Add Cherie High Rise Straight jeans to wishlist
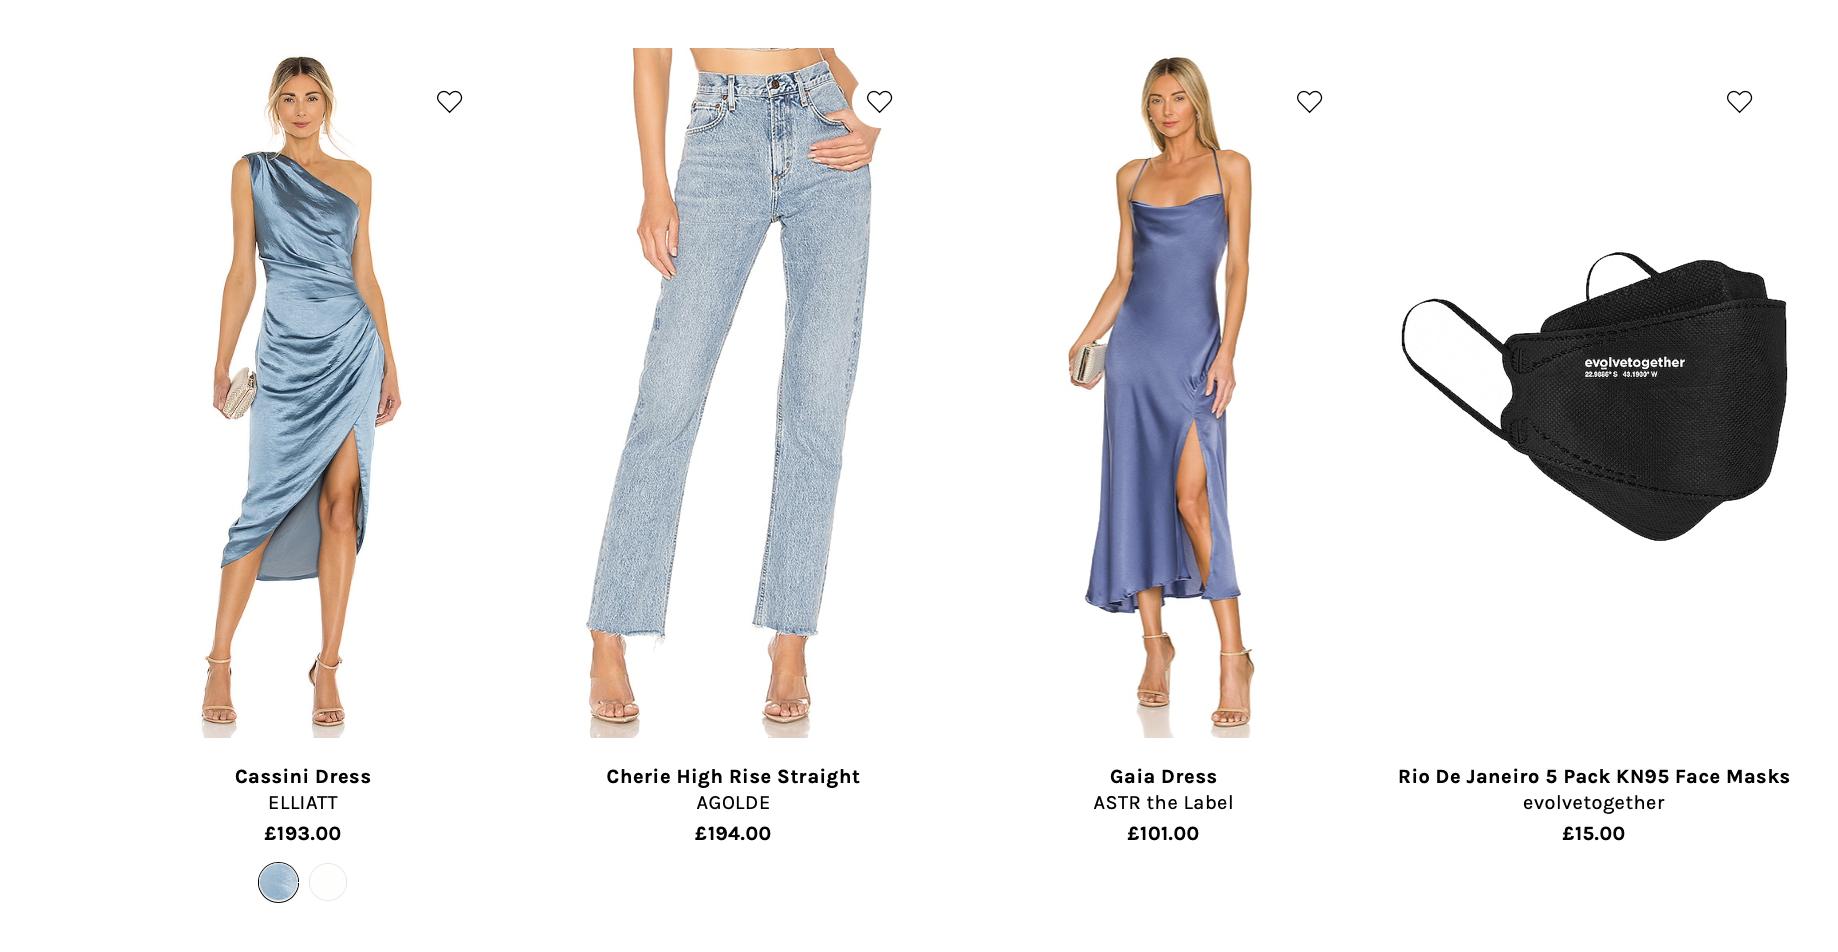 pyautogui.click(x=879, y=101)
